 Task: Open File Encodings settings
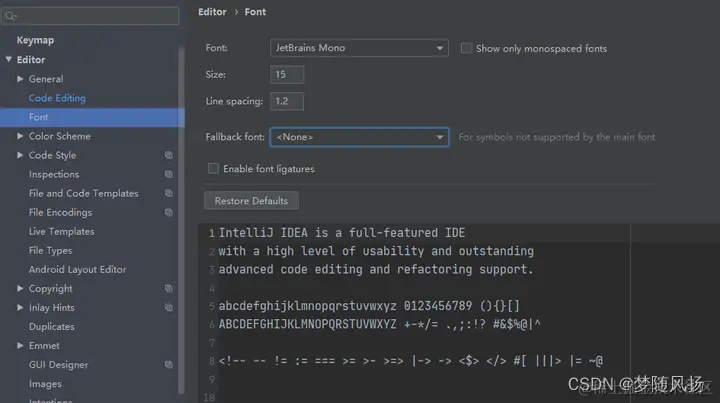tap(60, 213)
